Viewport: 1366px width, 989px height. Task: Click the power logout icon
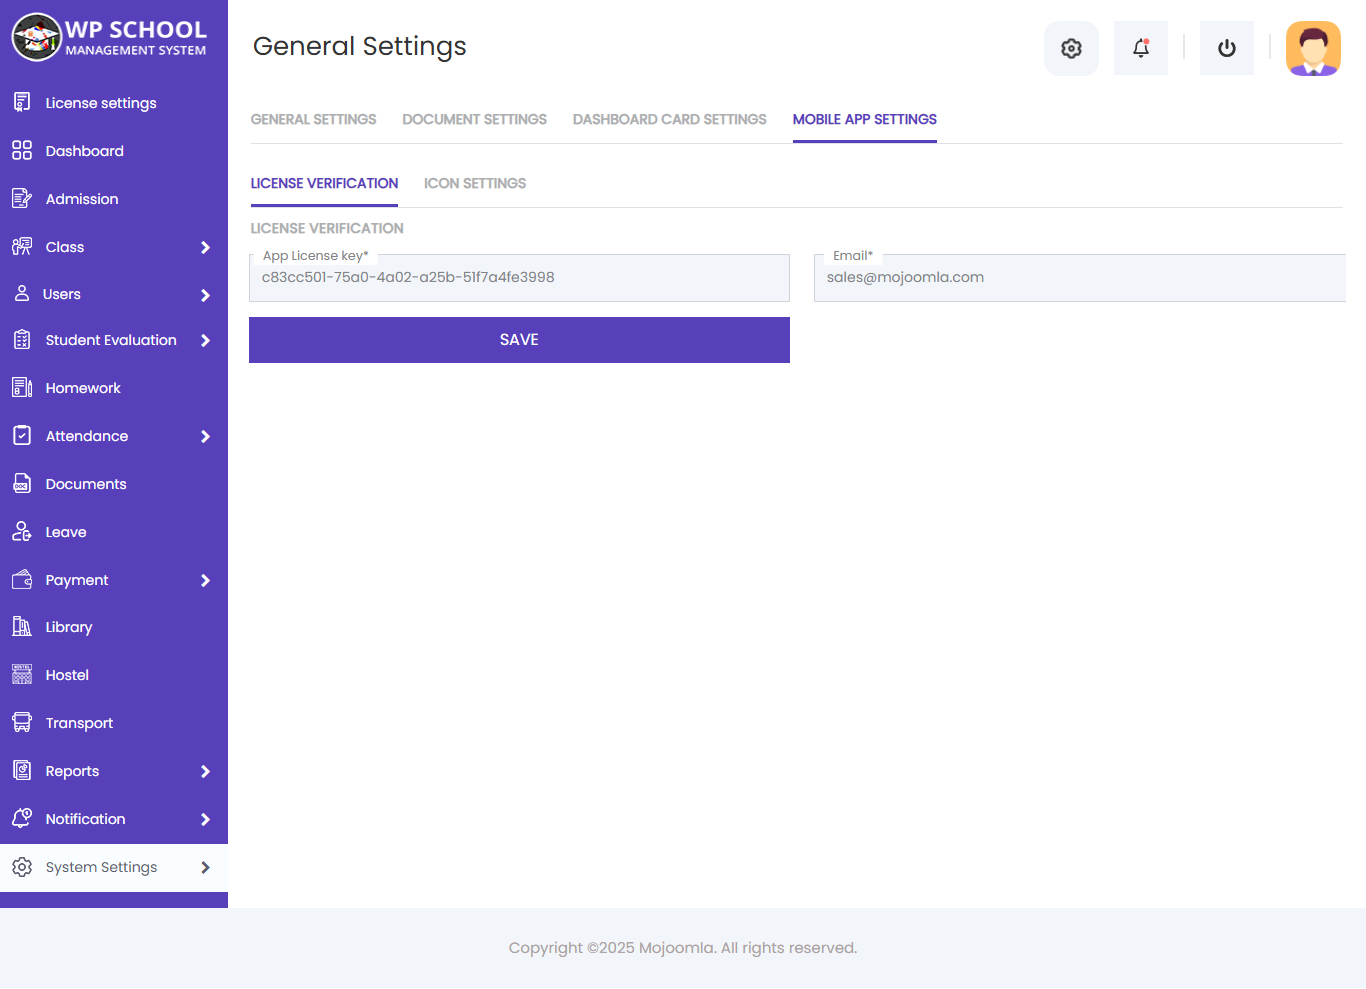click(1227, 48)
